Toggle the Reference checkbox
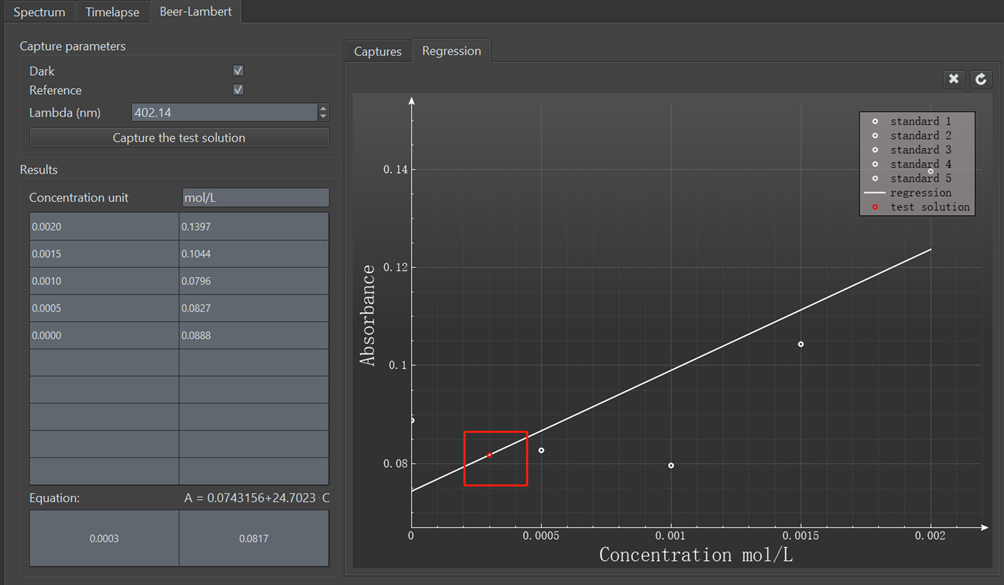 coord(238,90)
